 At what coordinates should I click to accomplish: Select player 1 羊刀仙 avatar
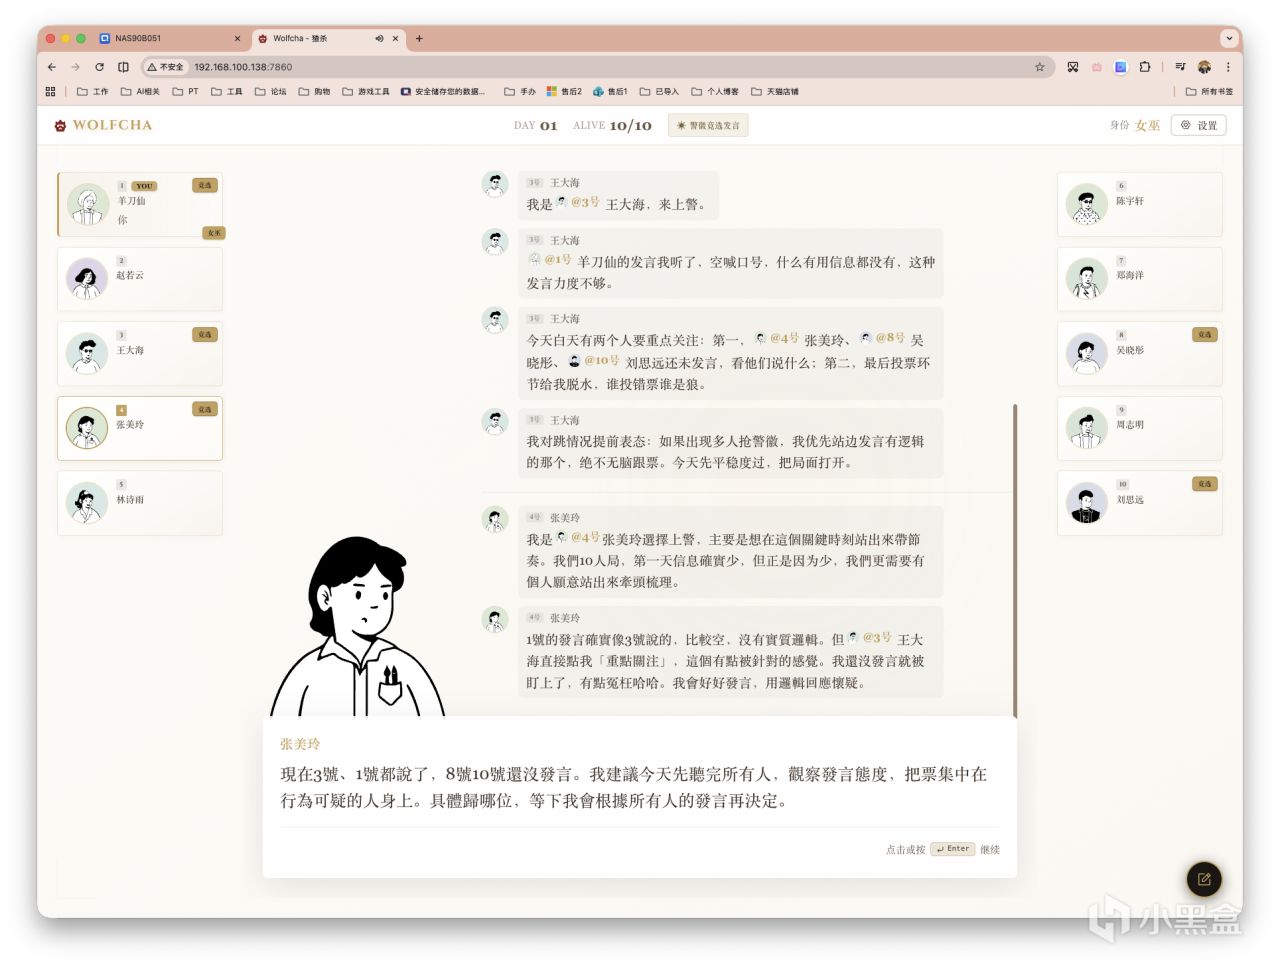[x=88, y=204]
